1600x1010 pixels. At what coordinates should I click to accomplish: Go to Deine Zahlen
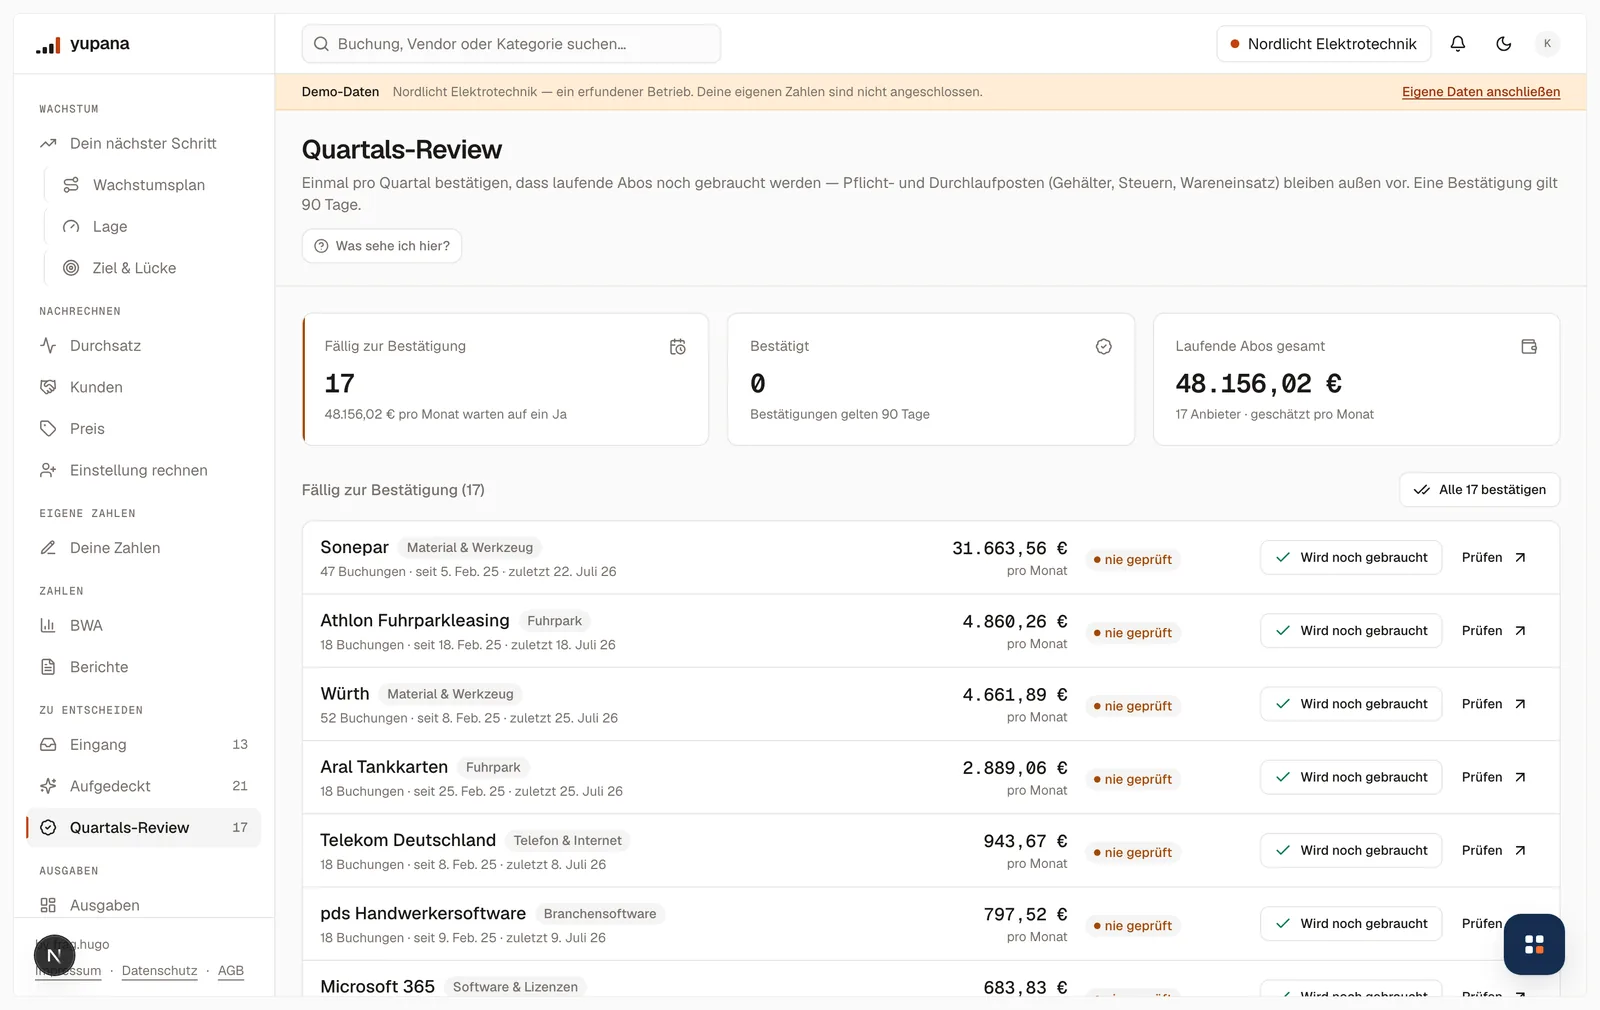tap(143, 548)
